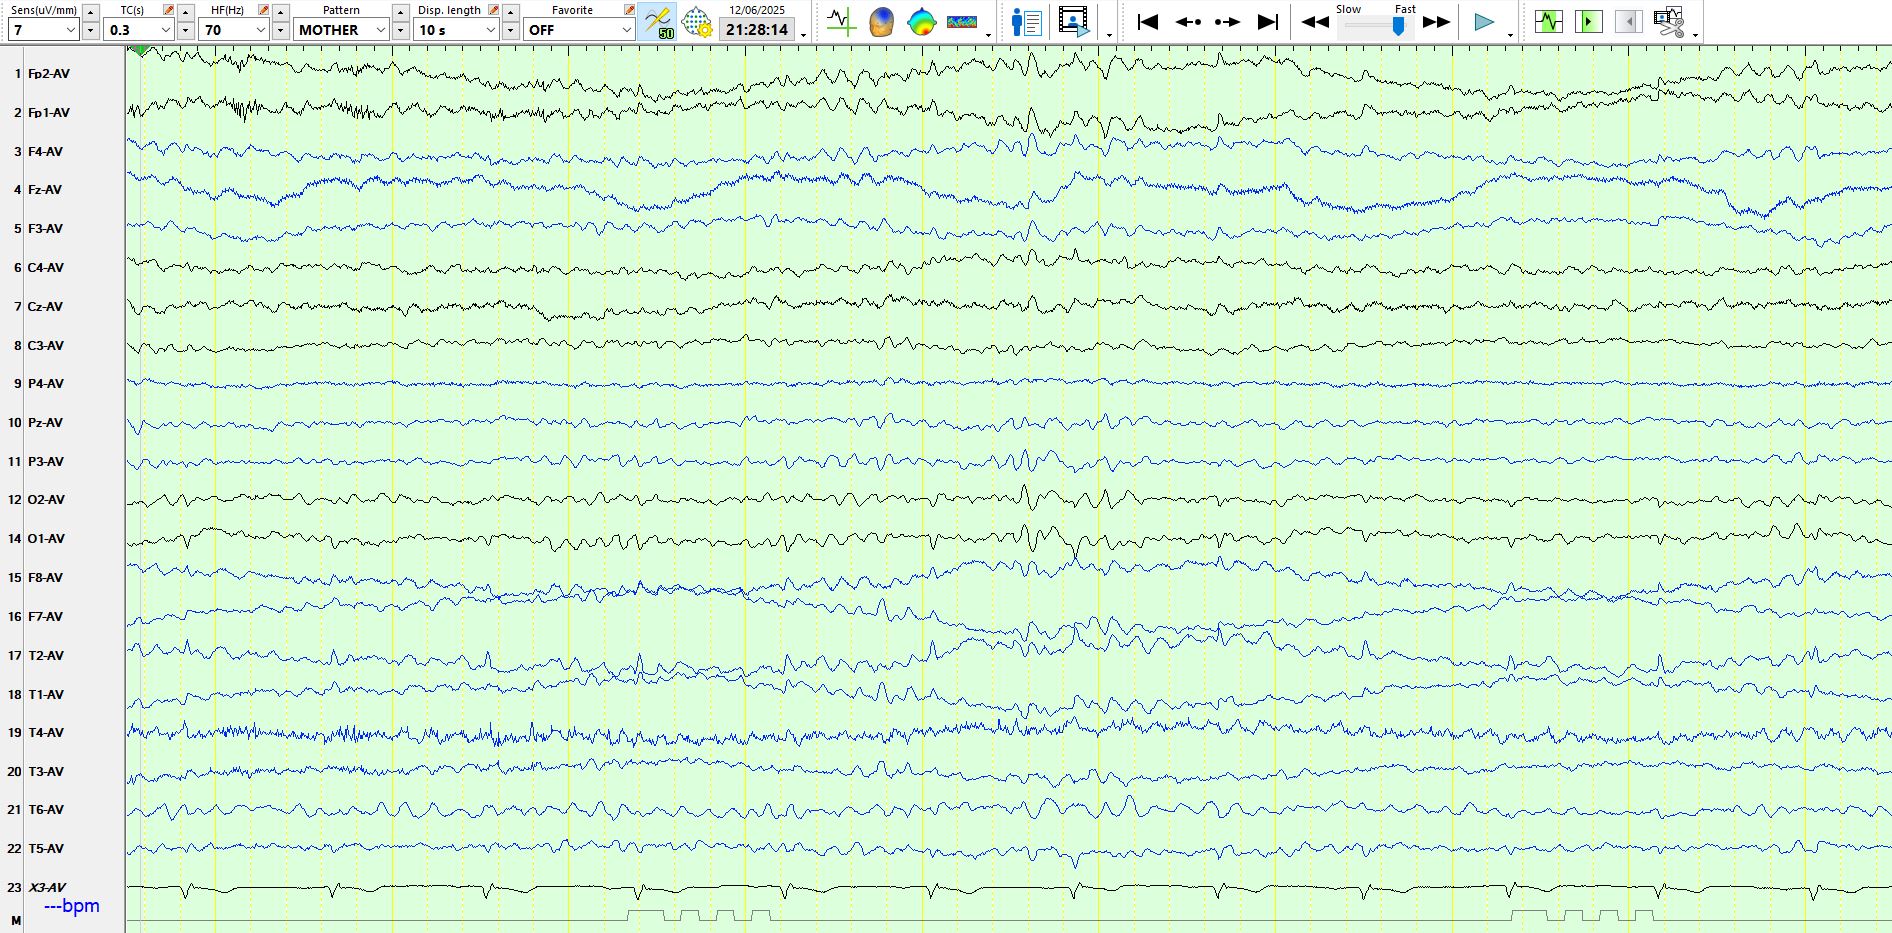Start EEG playback with play button
1892x933 pixels.
[x=1484, y=21]
